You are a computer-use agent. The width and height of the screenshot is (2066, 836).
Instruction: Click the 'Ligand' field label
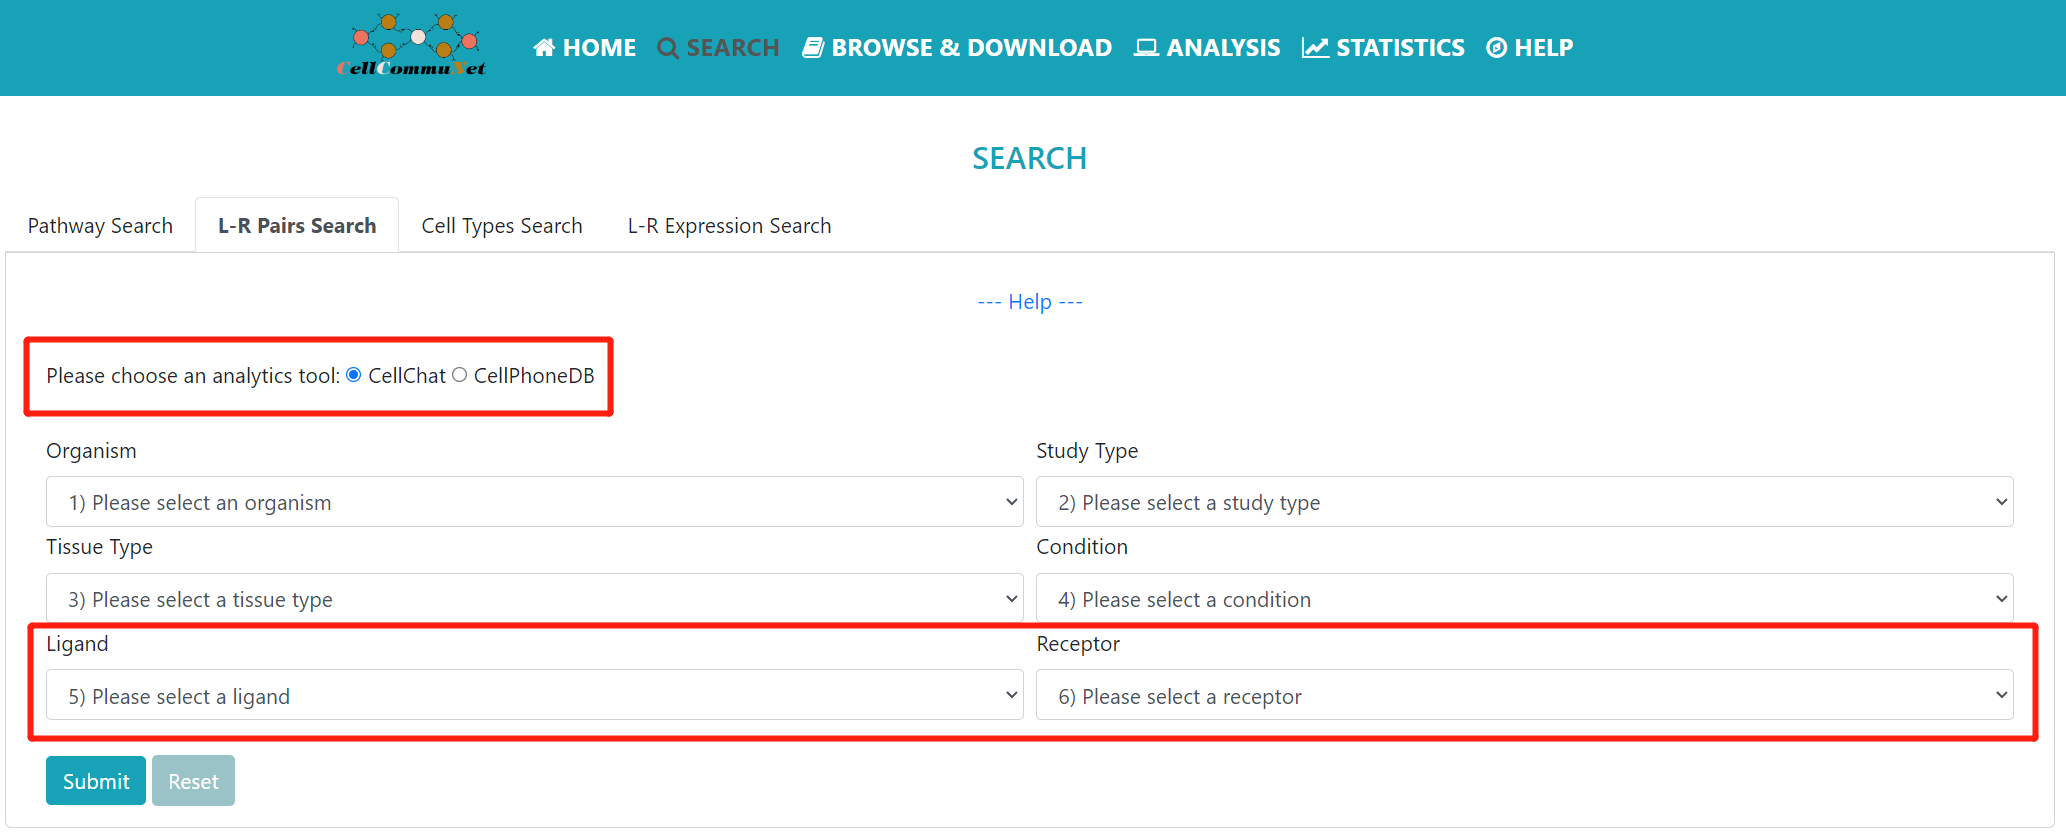77,644
